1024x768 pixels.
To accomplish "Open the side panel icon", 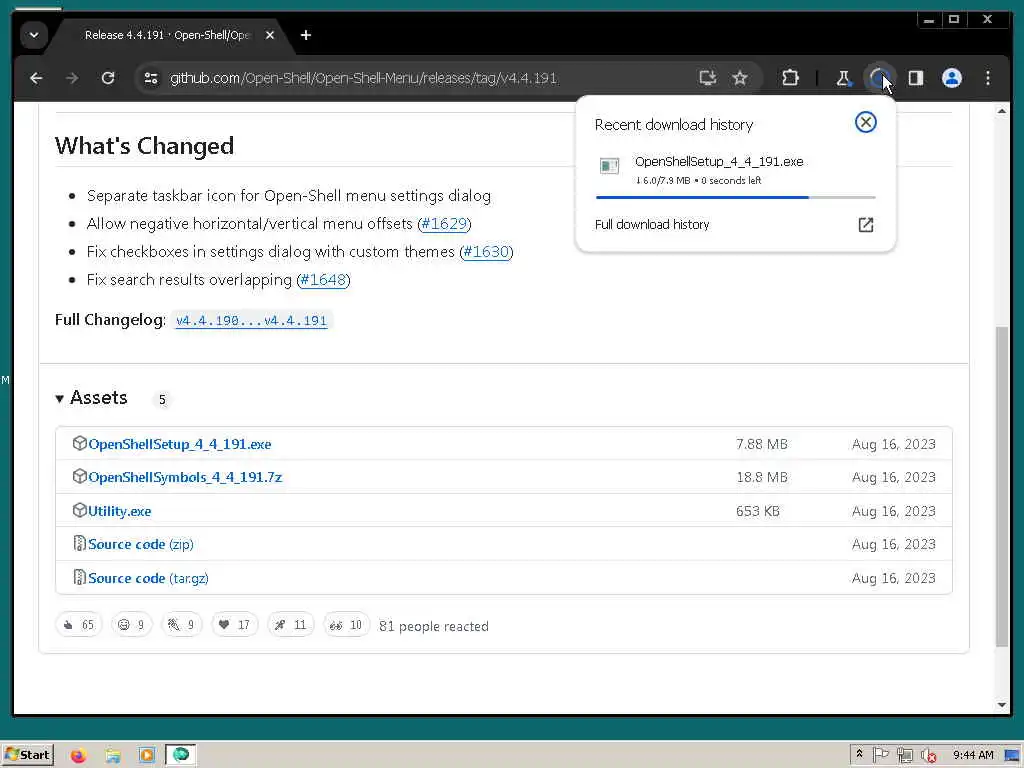I will coord(916,78).
